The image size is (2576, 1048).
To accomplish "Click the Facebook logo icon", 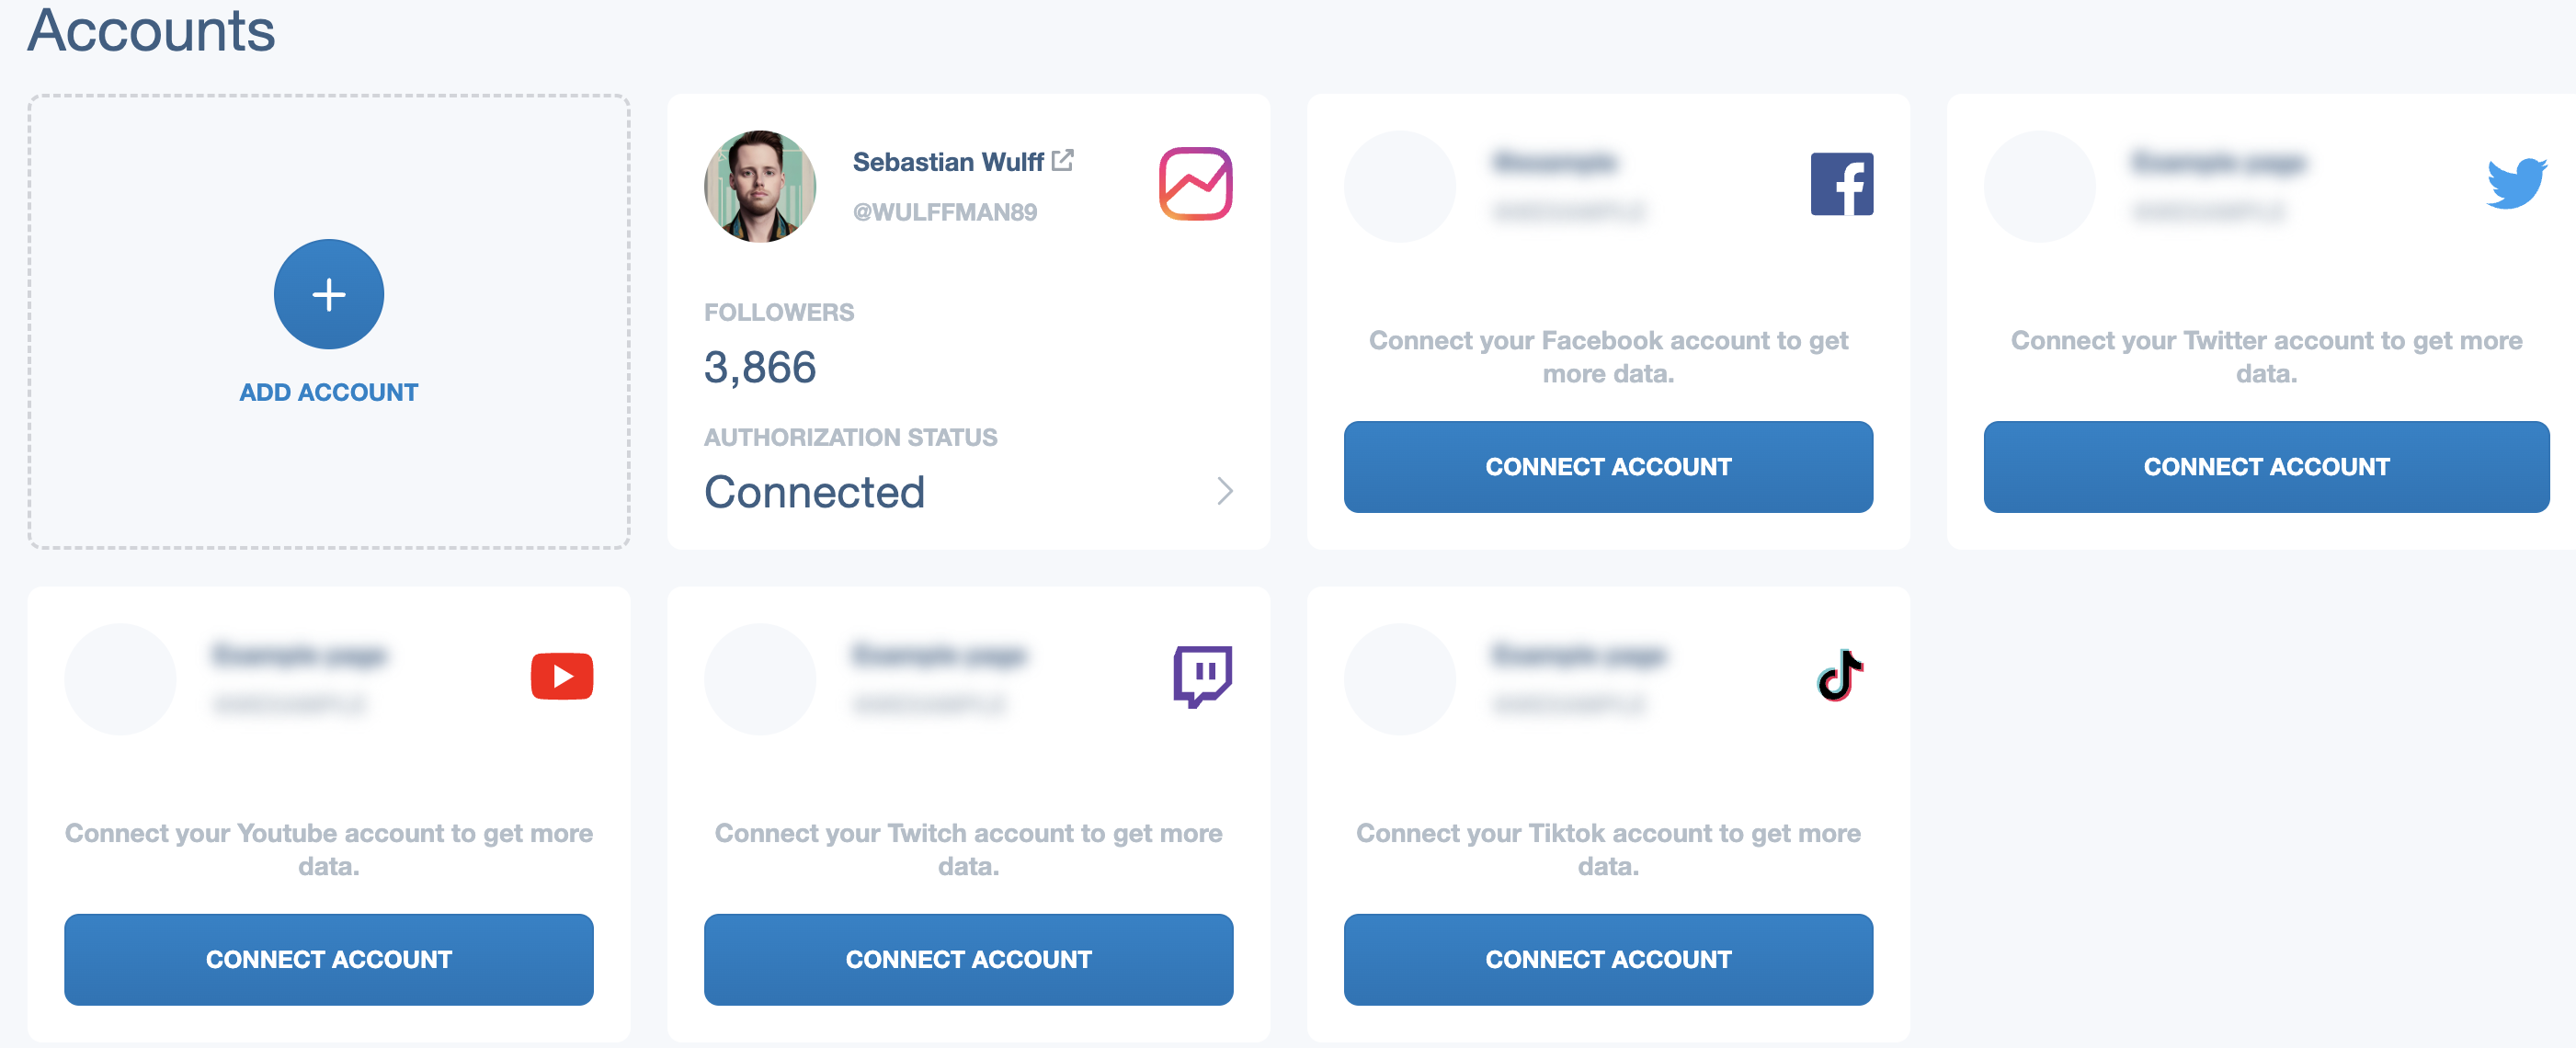I will pyautogui.click(x=1841, y=184).
